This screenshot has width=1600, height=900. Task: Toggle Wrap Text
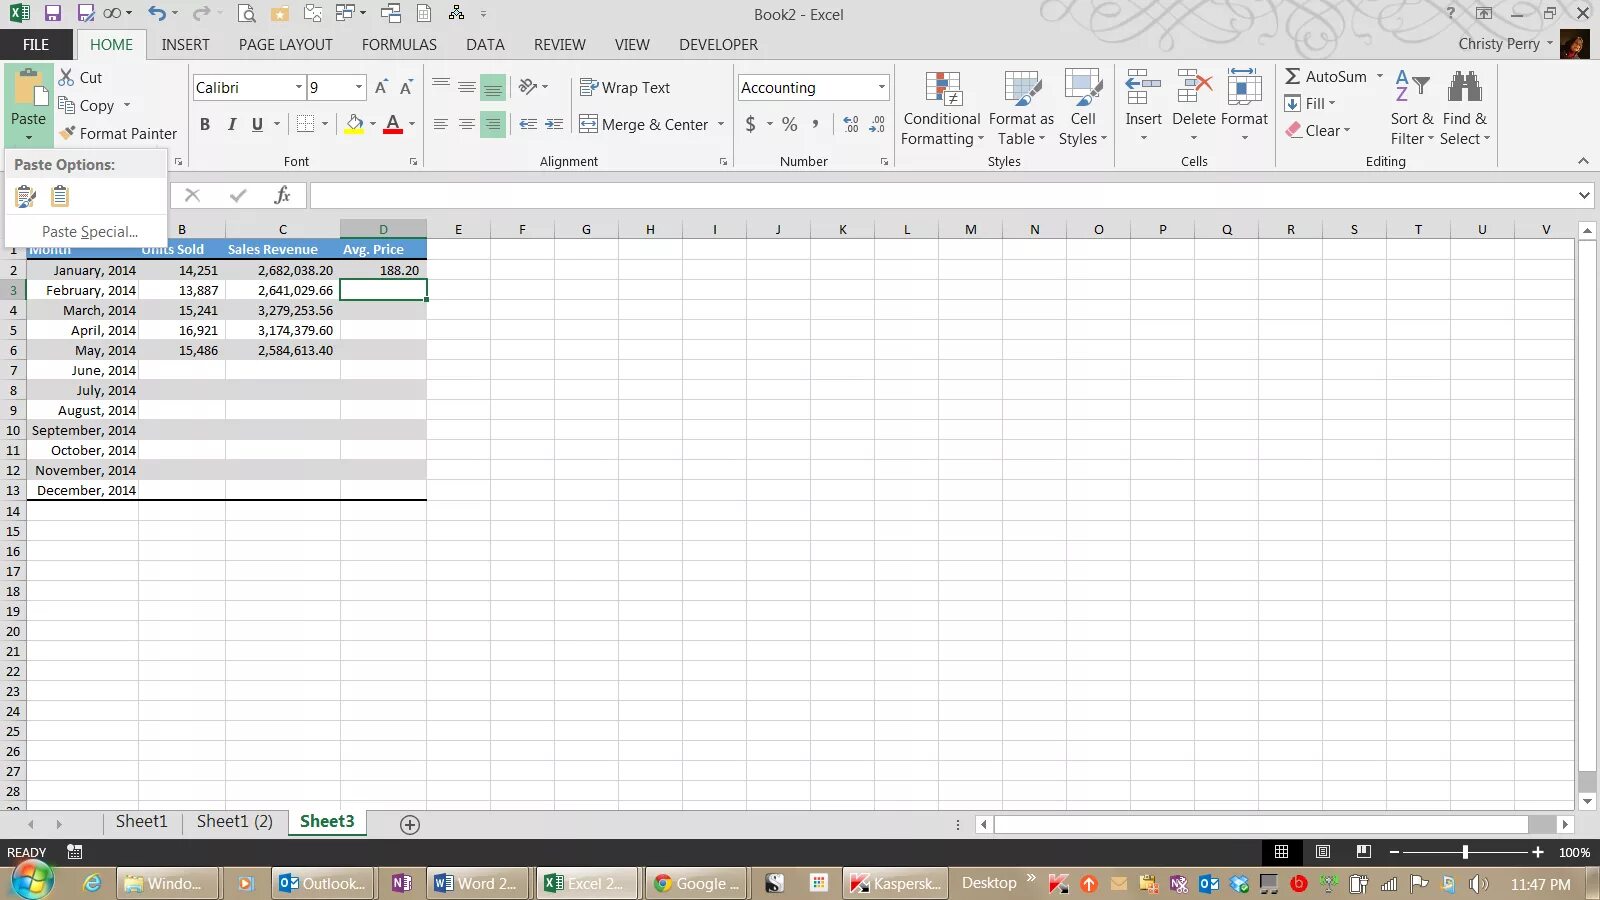625,87
